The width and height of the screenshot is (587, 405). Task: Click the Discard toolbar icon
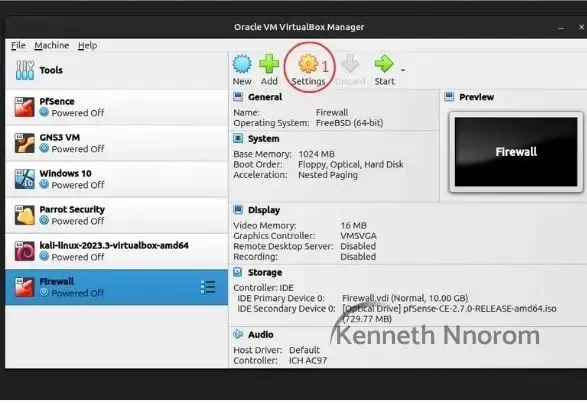pos(350,64)
